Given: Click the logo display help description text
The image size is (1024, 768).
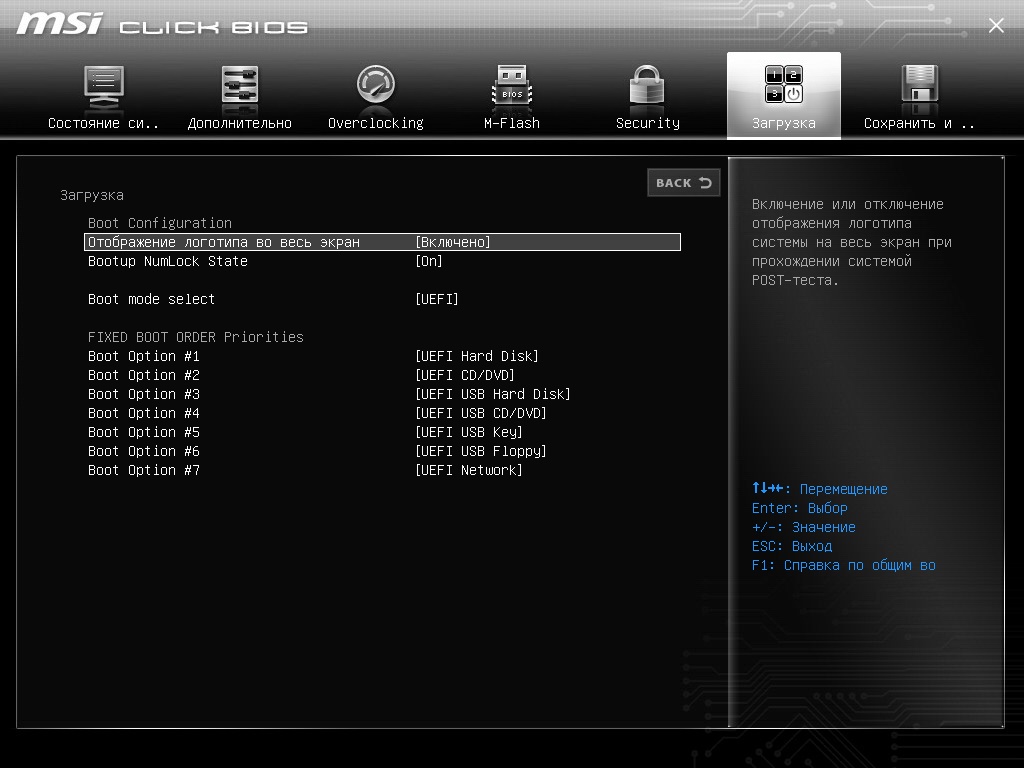Looking at the screenshot, I should click(x=852, y=242).
